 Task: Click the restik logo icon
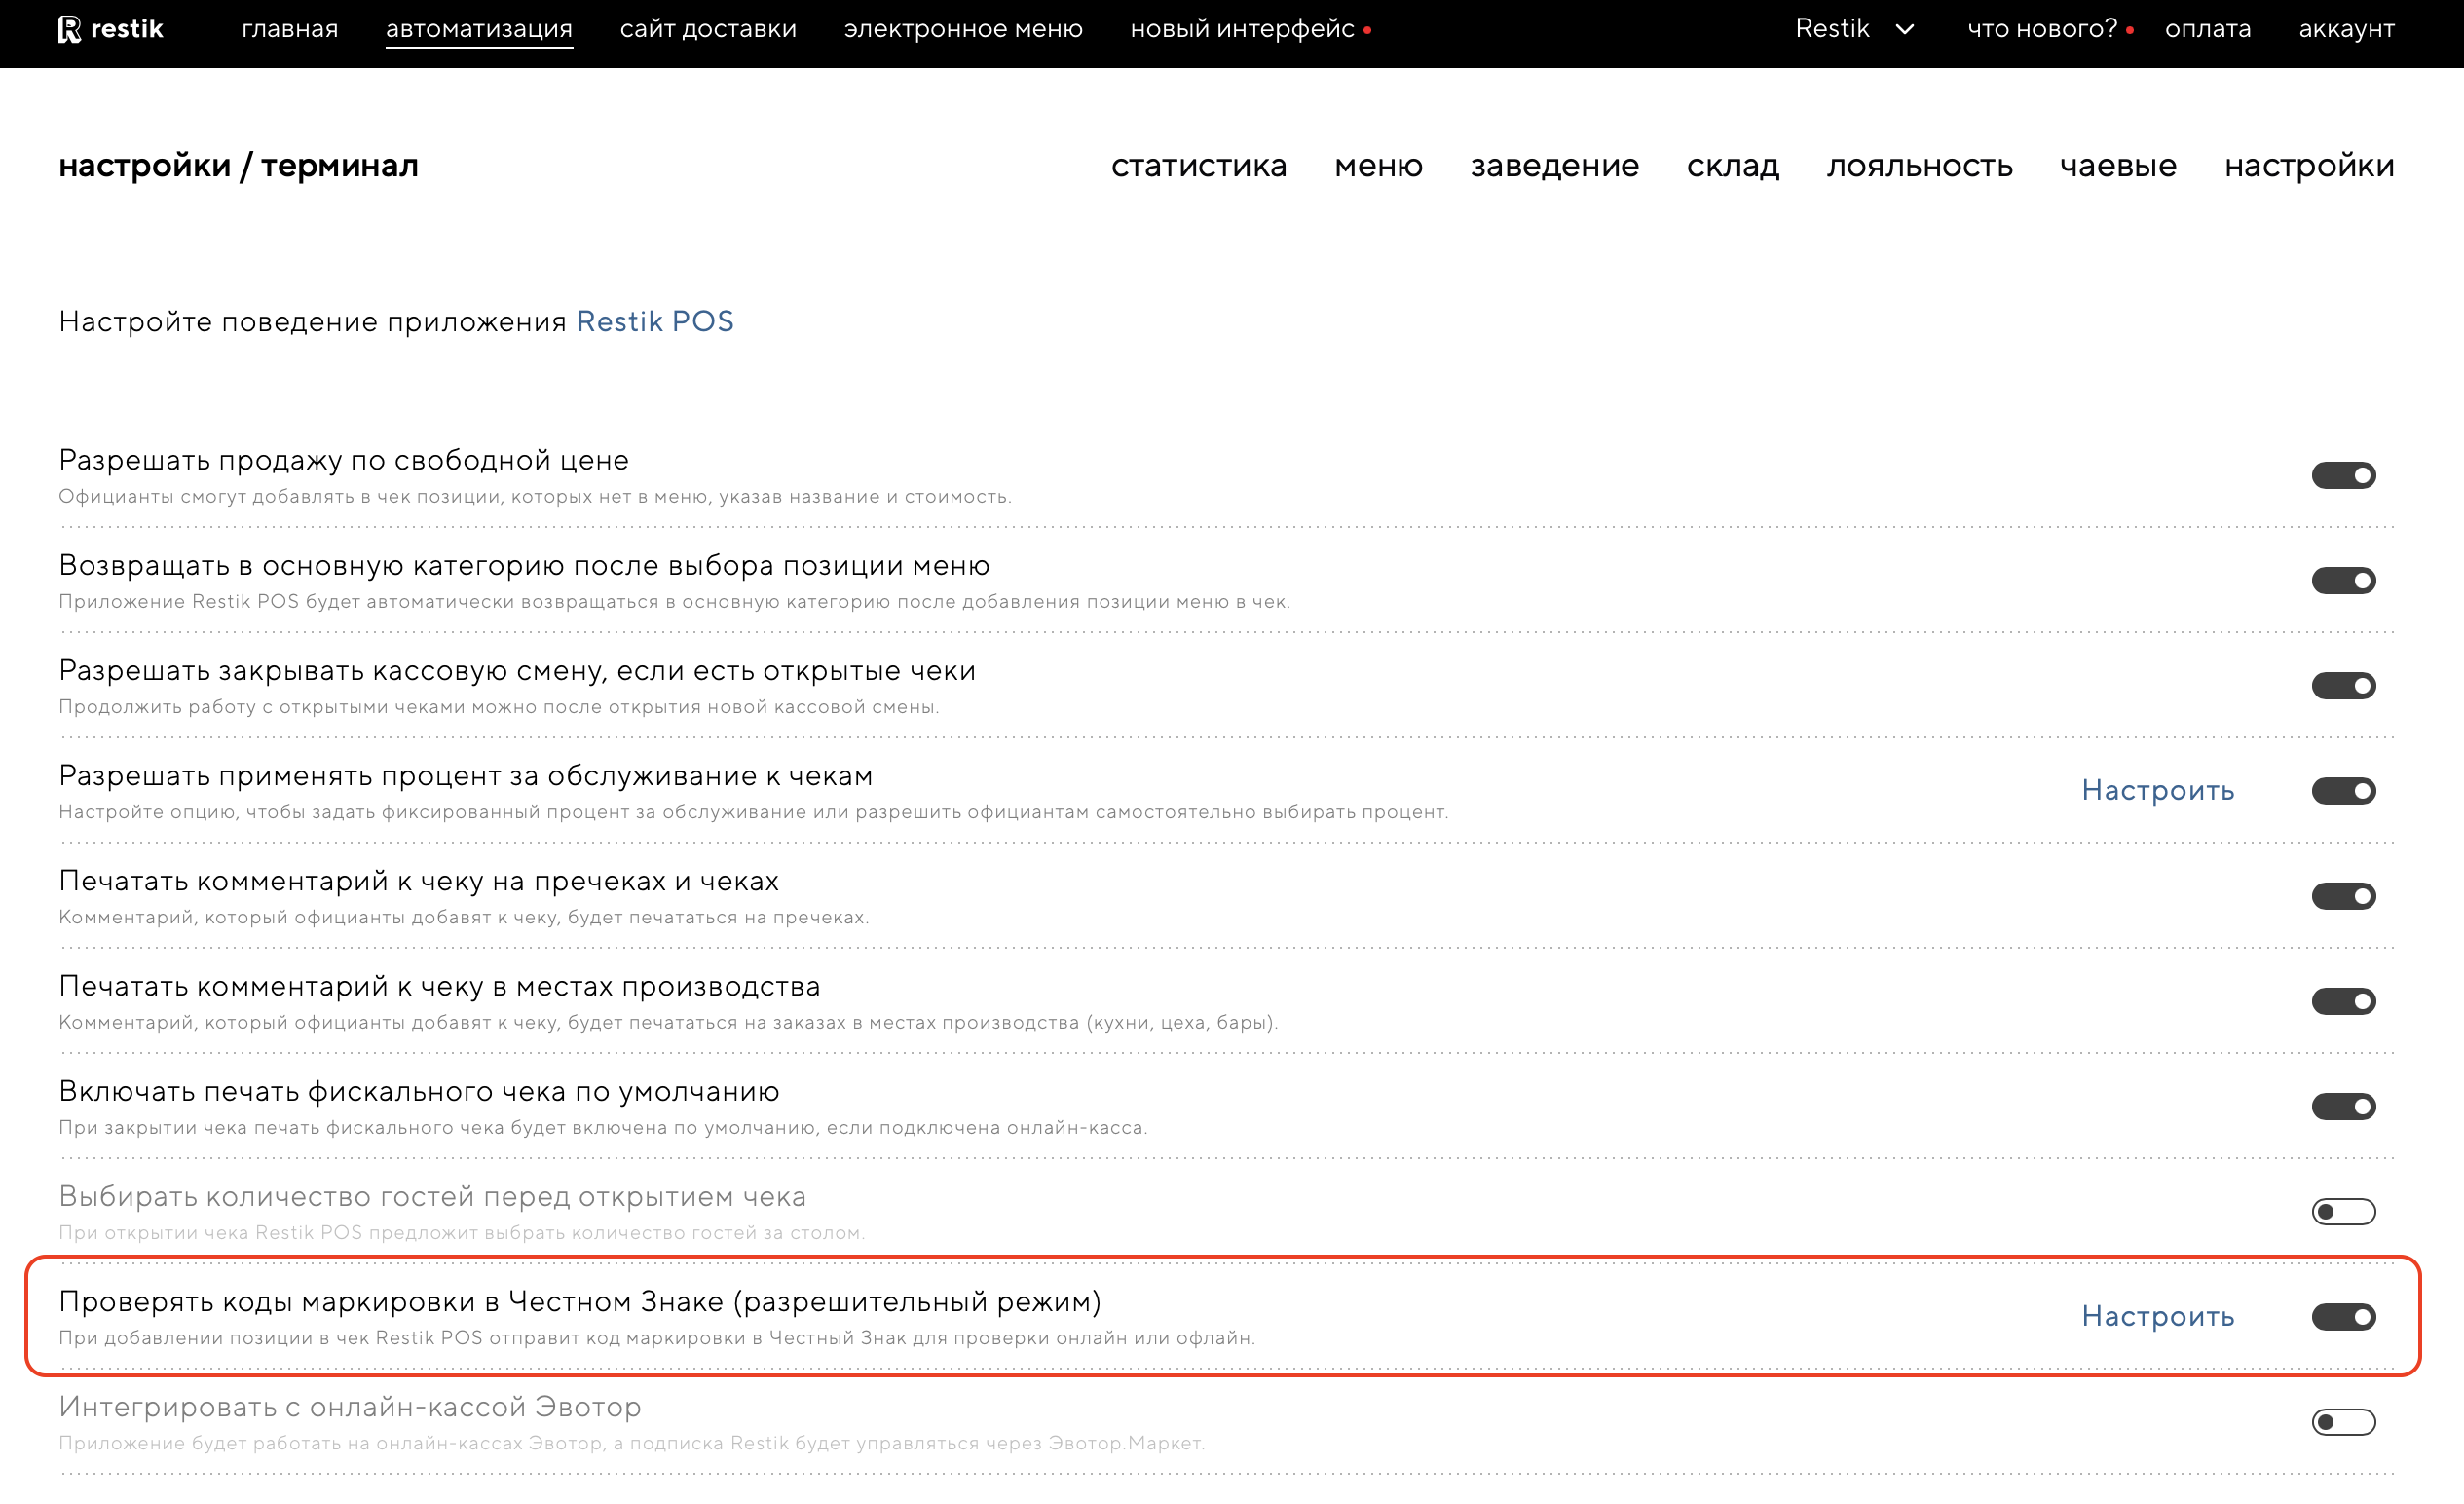point(69,29)
